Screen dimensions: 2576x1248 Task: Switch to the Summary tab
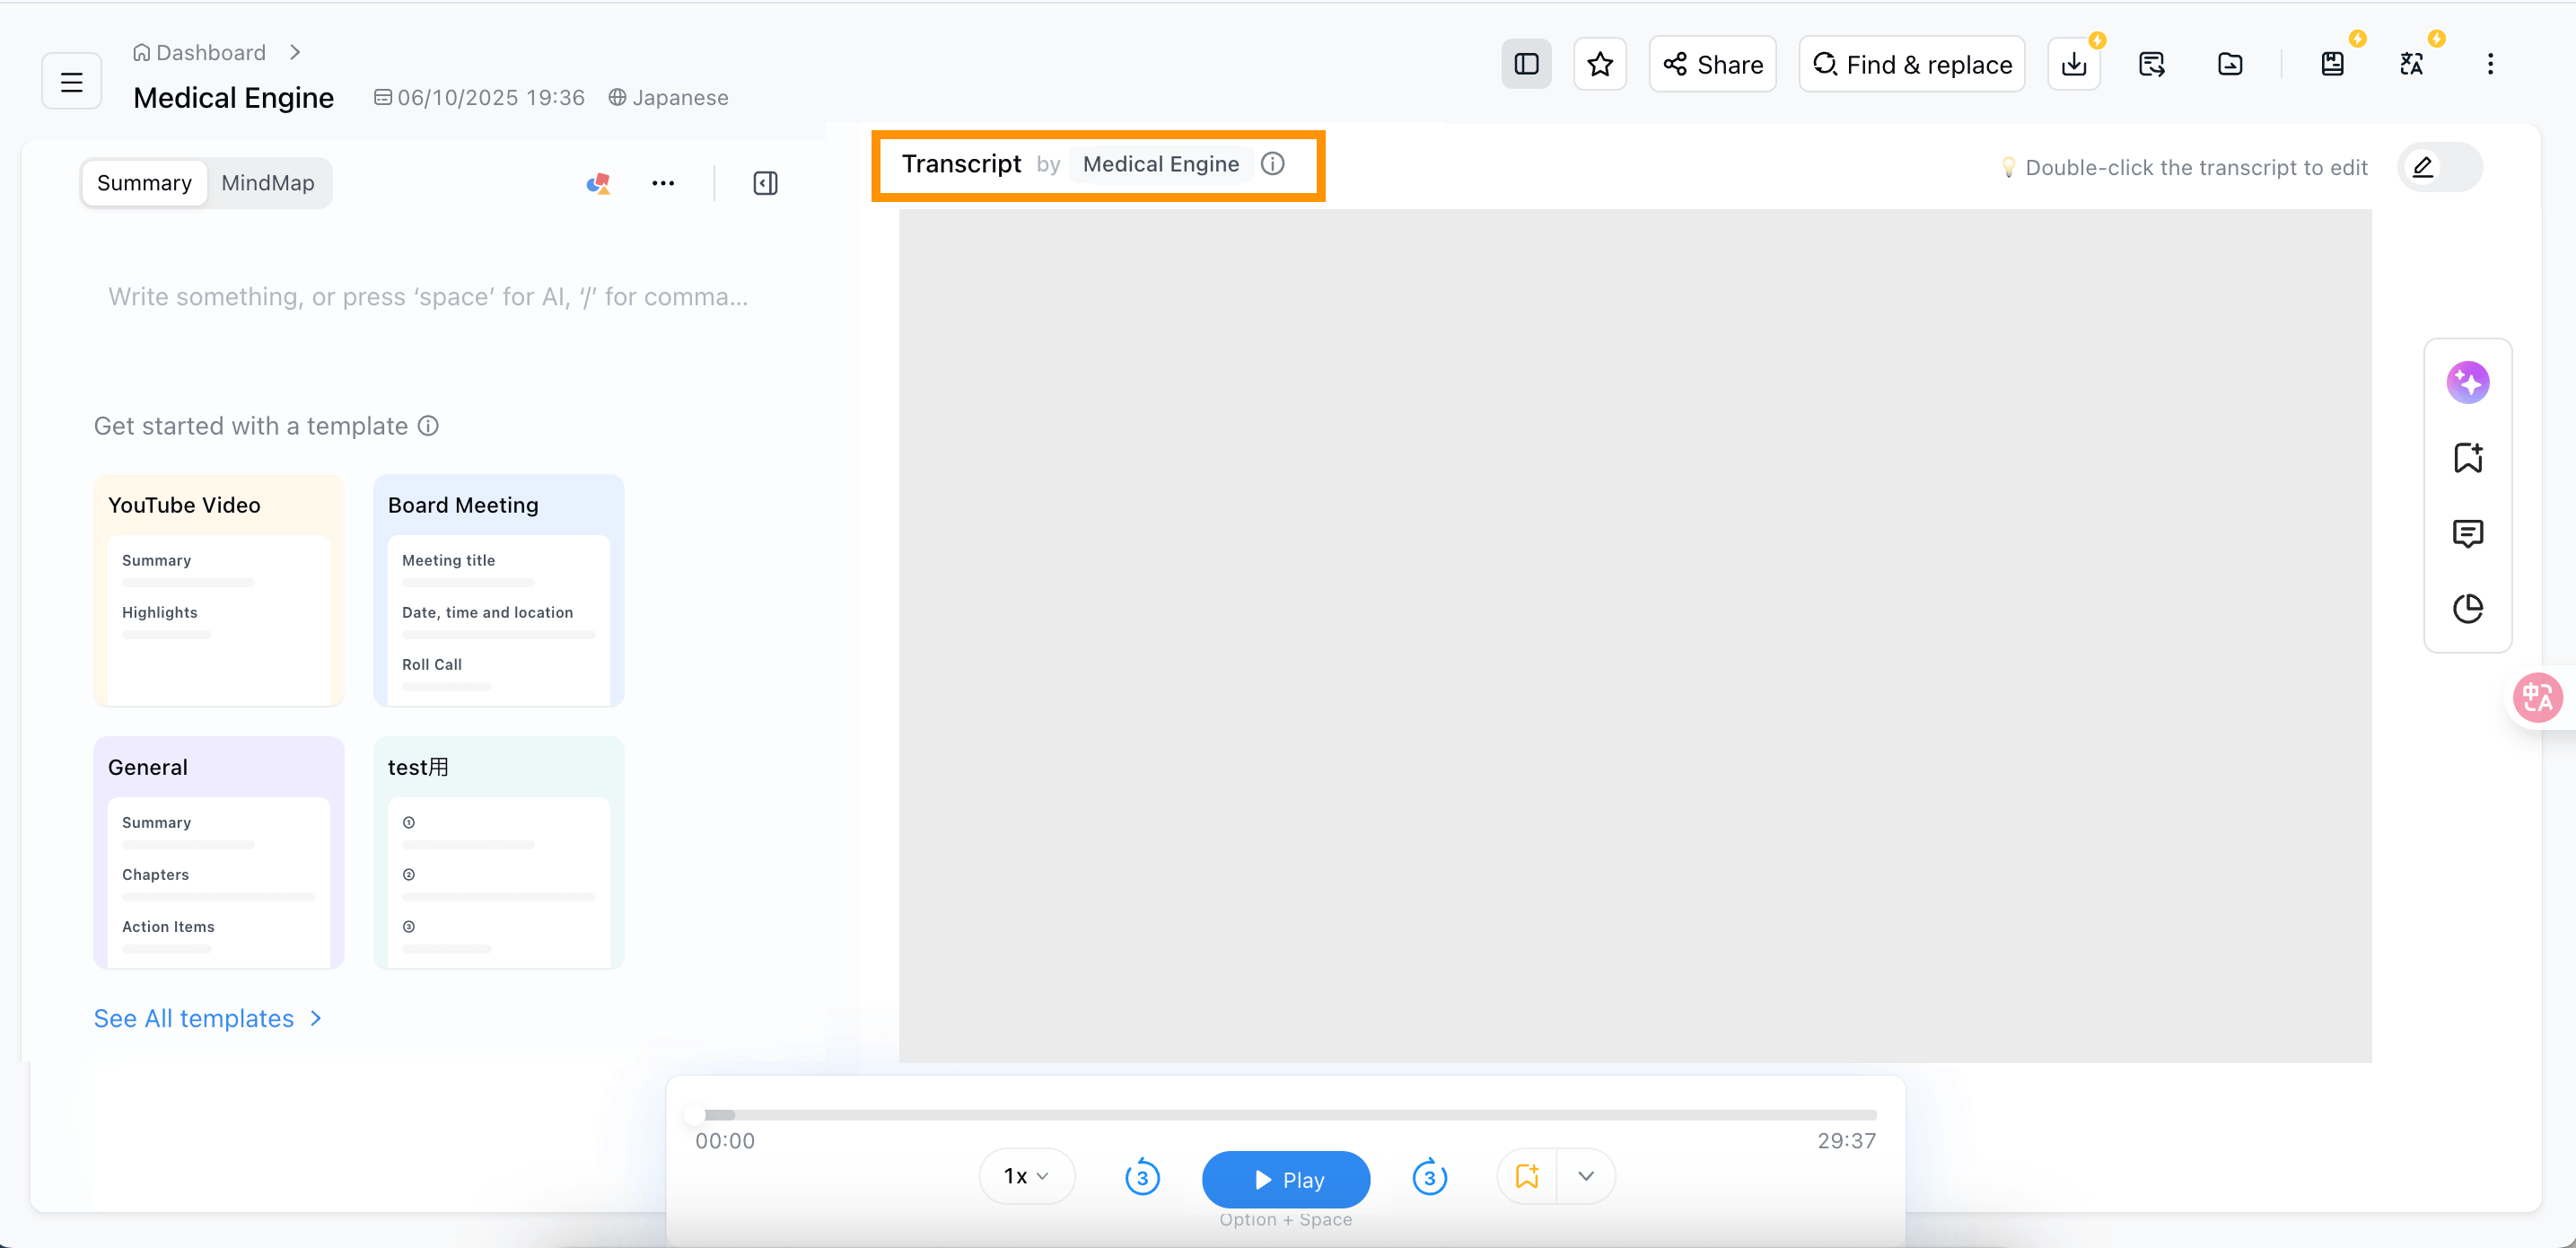pos(144,183)
